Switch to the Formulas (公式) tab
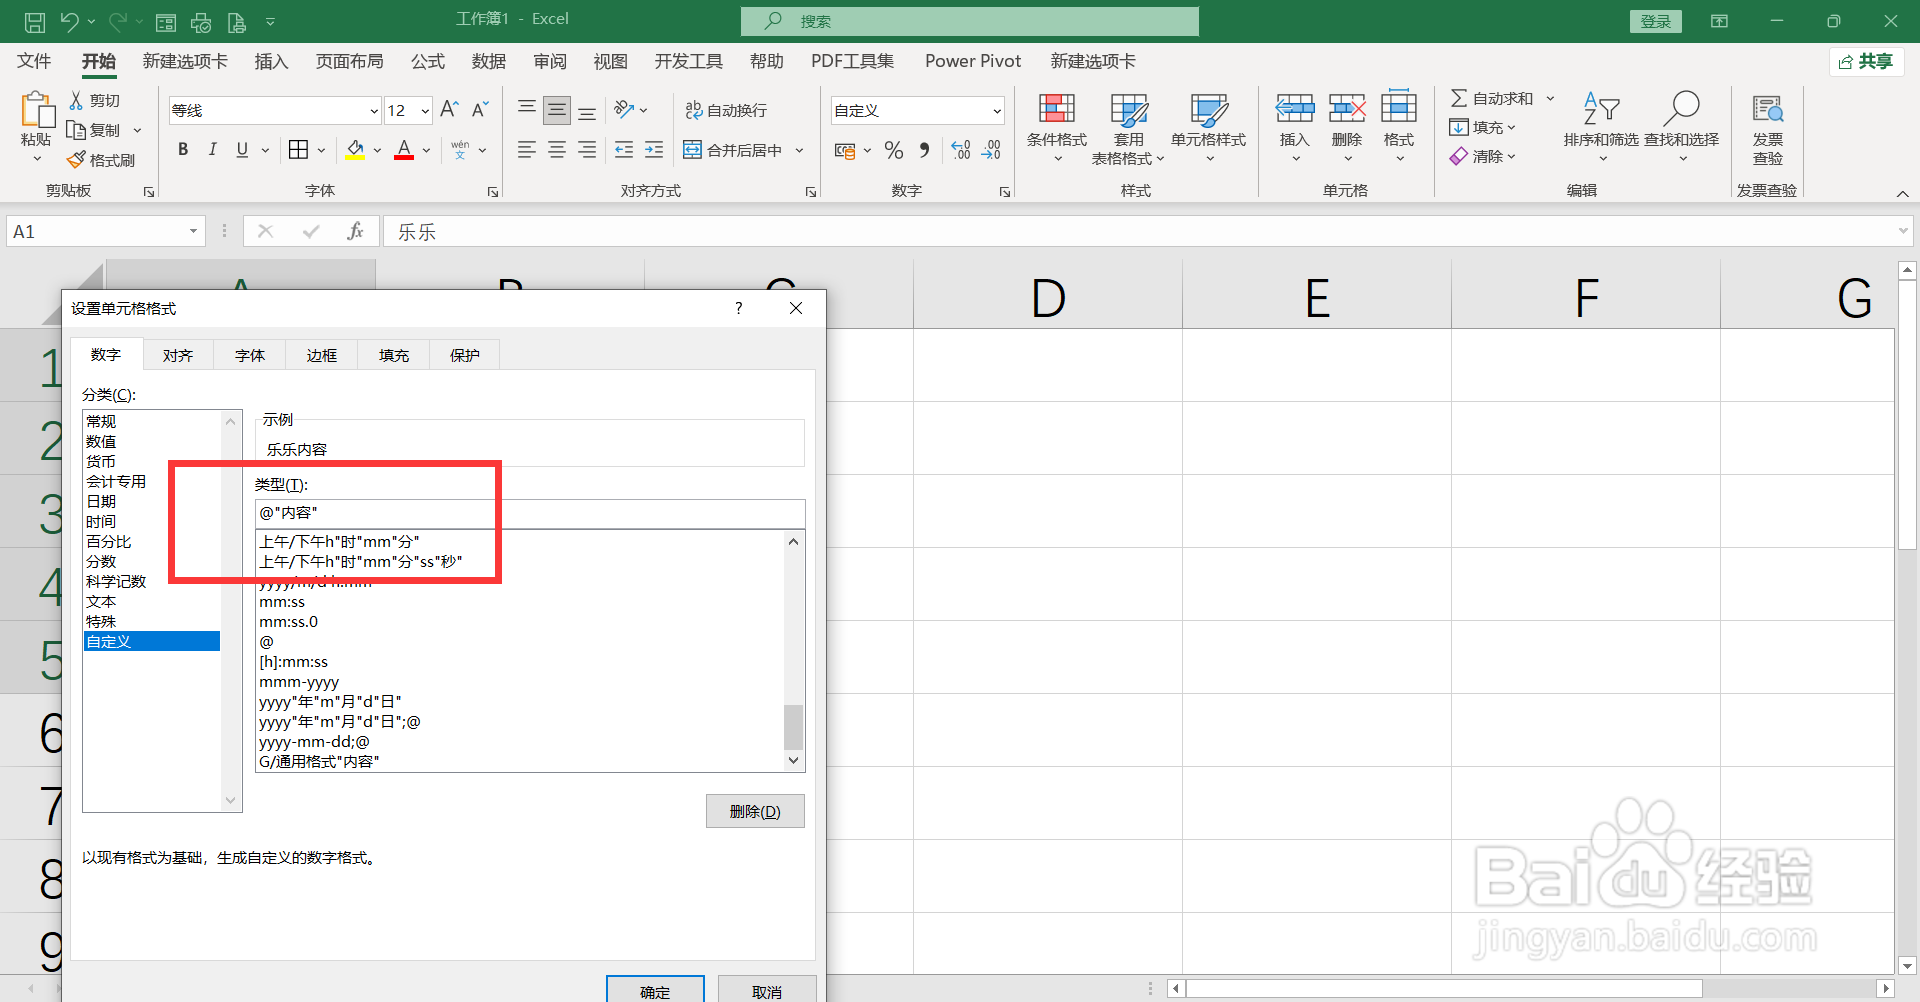The height and width of the screenshot is (1002, 1920). (x=428, y=62)
